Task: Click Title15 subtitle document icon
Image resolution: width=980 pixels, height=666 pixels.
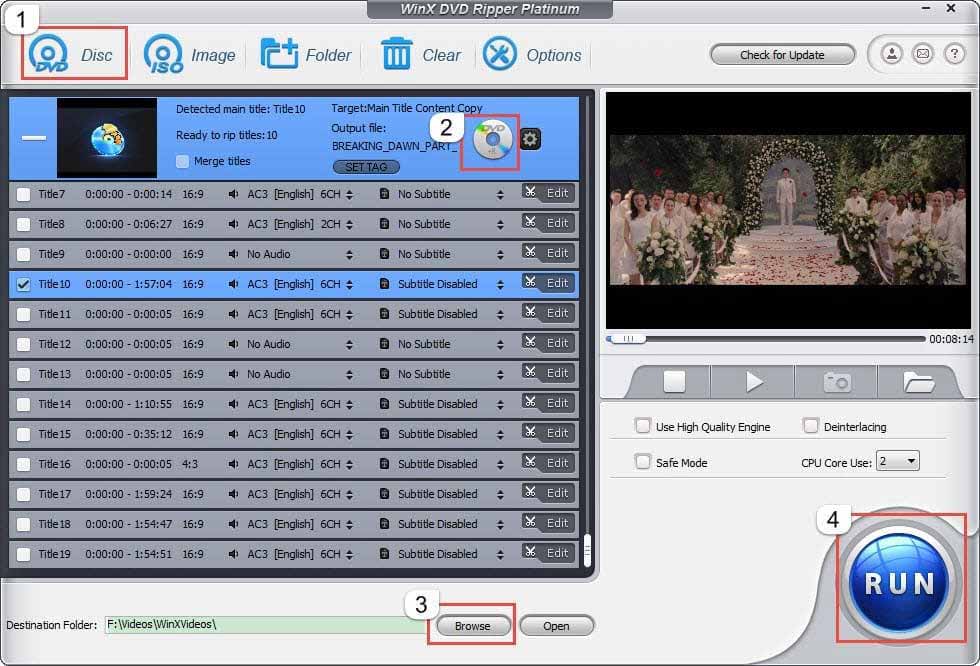Action: [x=384, y=434]
